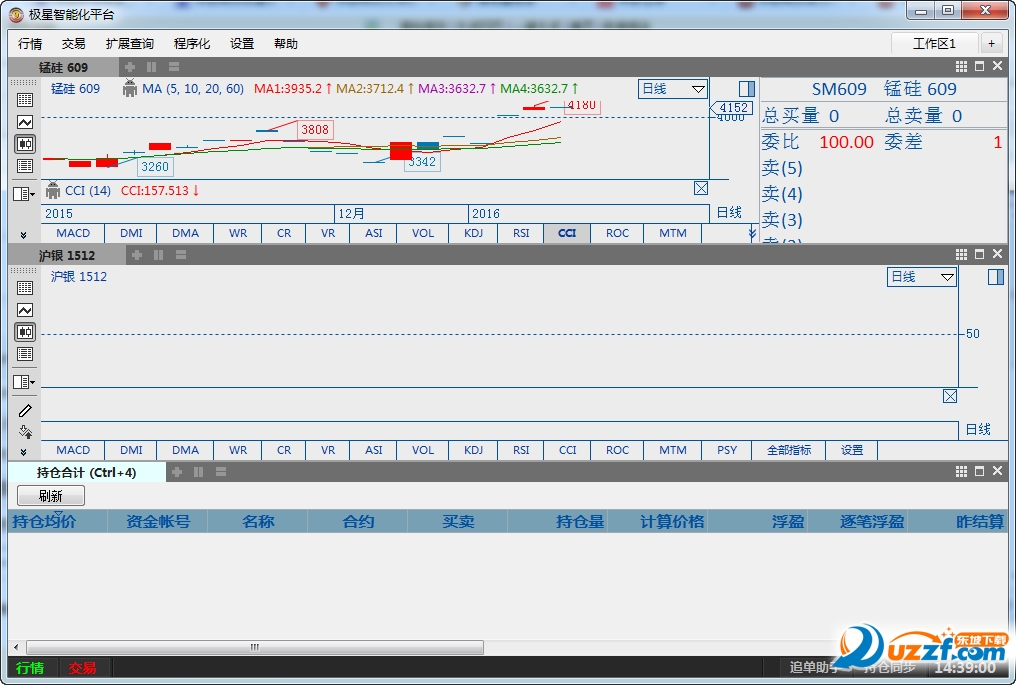The height and width of the screenshot is (685, 1016).
Task: Switch 锰硅 609 to time-sharing line chart
Action: point(25,122)
